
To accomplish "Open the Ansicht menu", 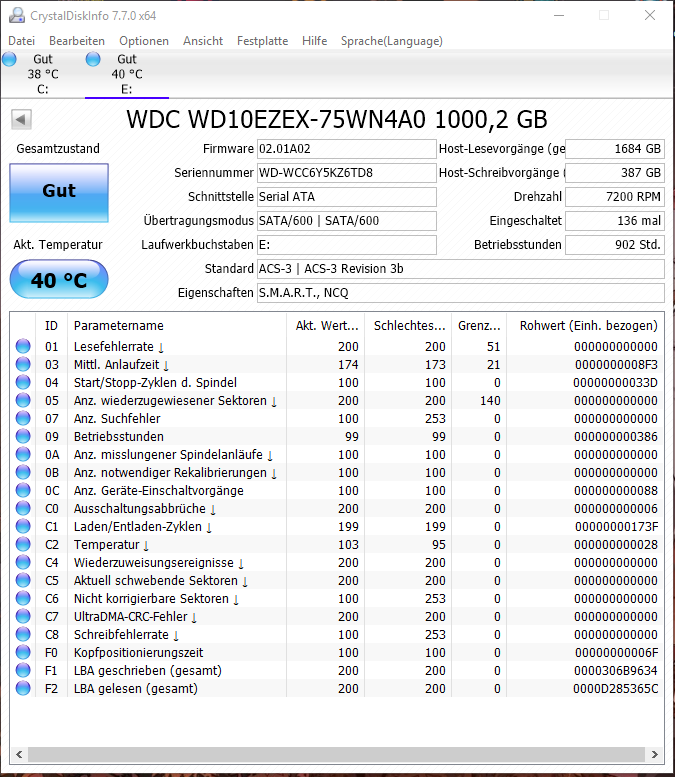I will [203, 41].
